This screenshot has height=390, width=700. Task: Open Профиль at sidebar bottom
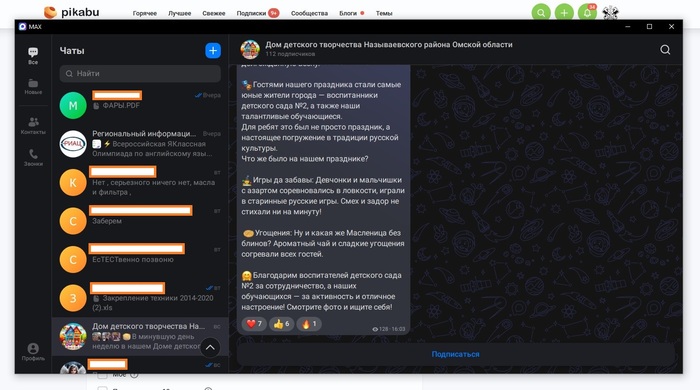tap(33, 352)
